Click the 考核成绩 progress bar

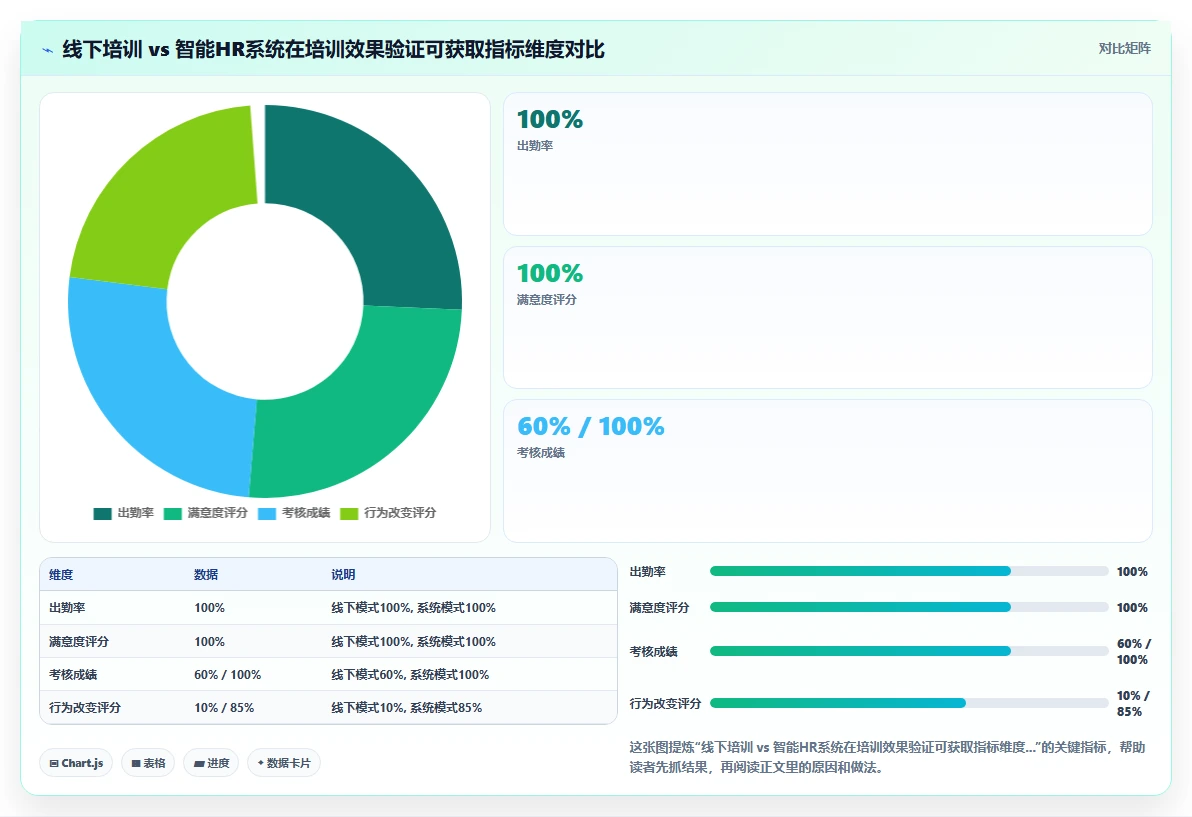pyautogui.click(x=909, y=651)
